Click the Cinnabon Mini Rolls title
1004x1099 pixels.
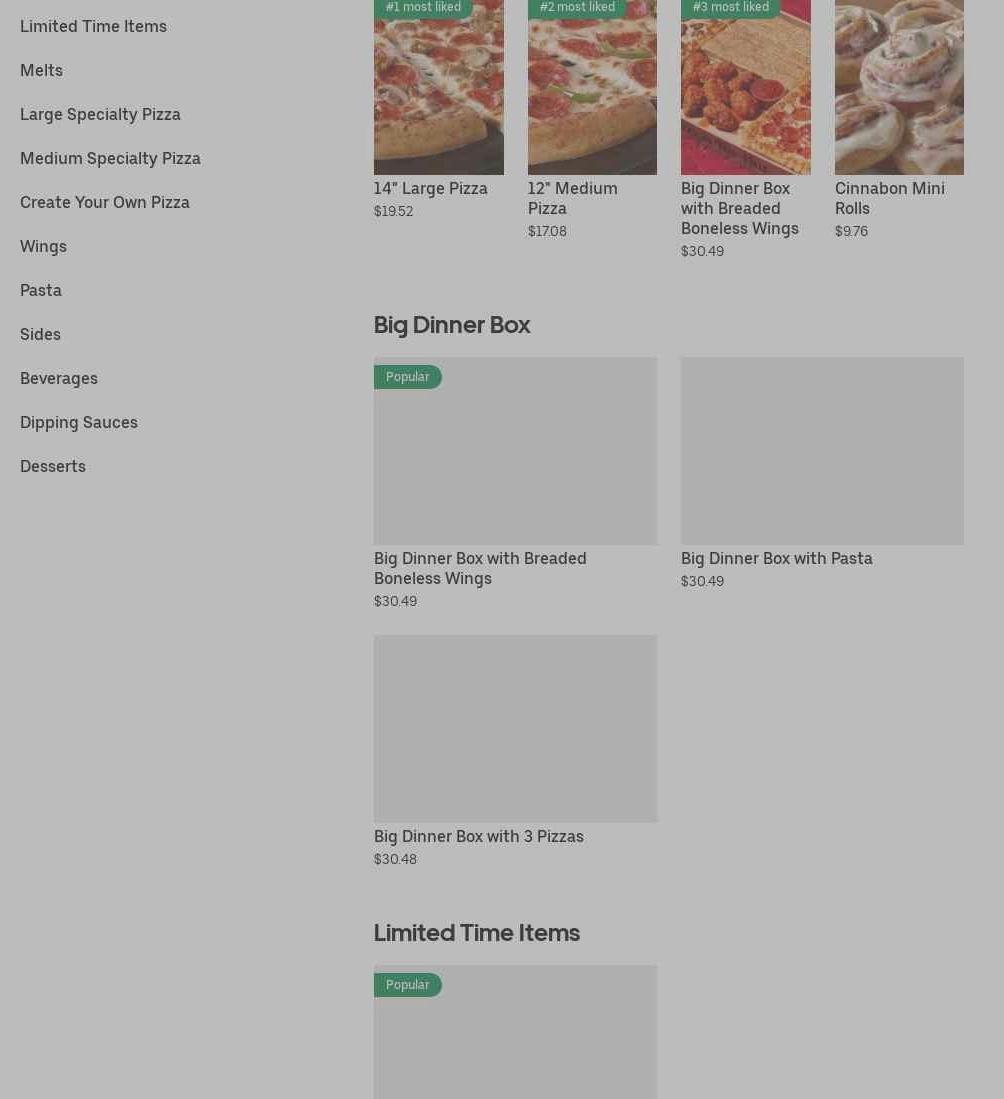[x=890, y=198]
